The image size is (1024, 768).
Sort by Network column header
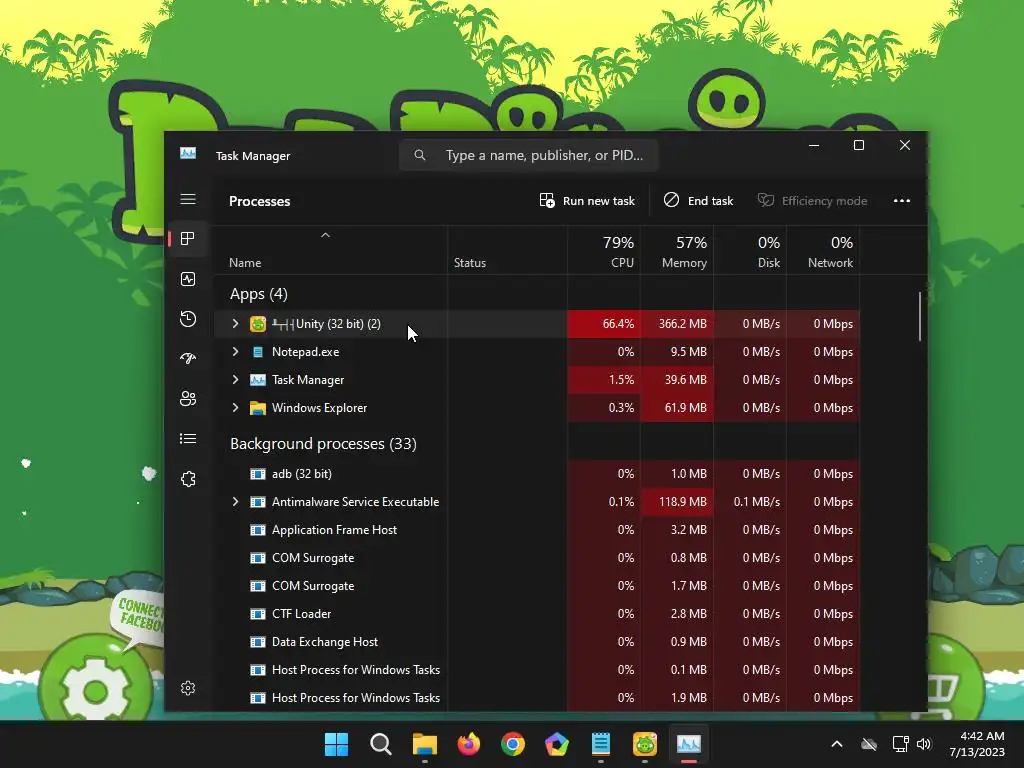(x=824, y=251)
